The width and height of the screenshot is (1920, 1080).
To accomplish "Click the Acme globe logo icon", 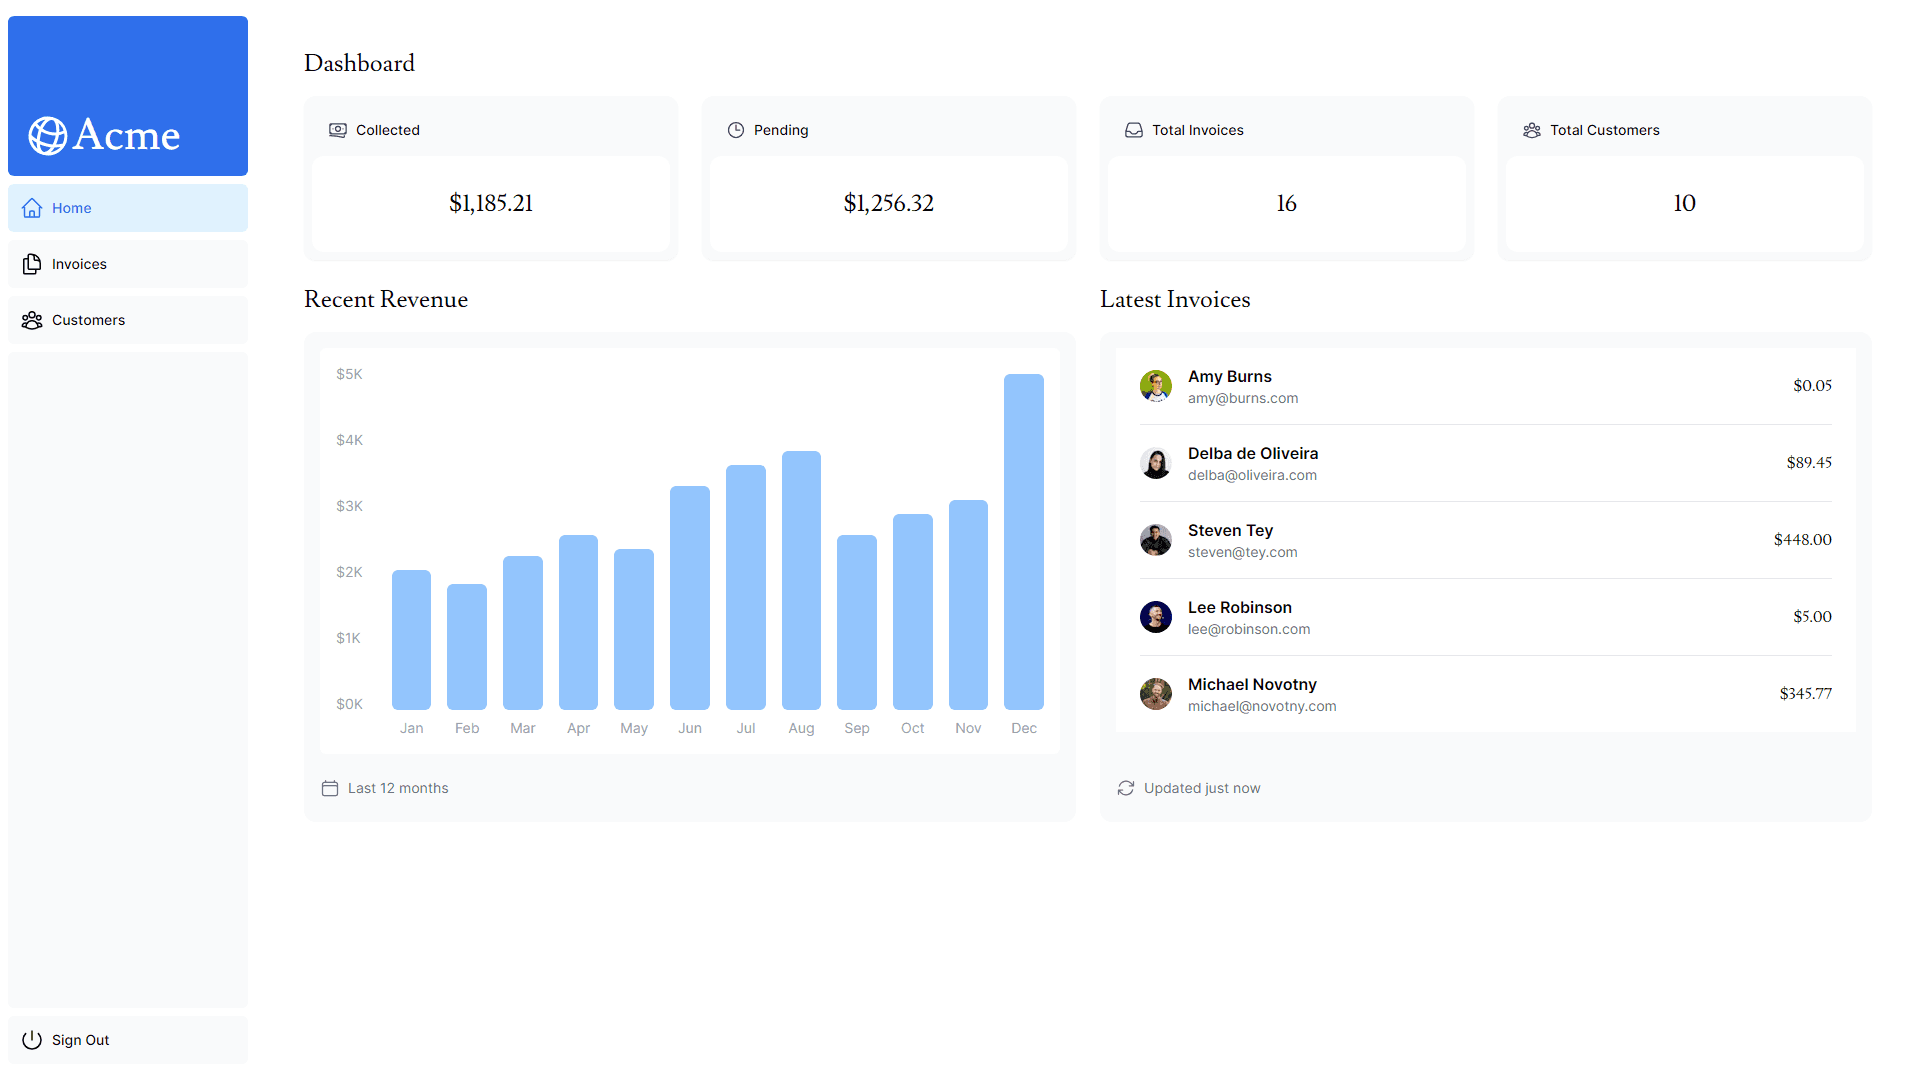I will tap(47, 136).
